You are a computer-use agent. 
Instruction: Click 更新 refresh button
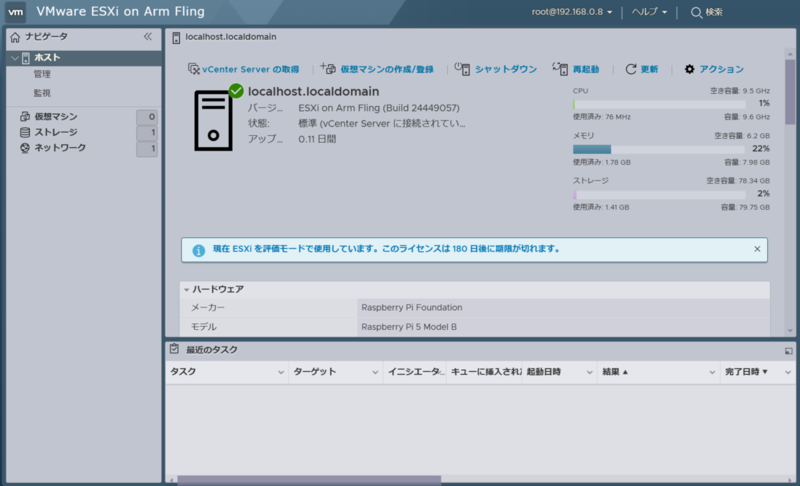click(641, 69)
